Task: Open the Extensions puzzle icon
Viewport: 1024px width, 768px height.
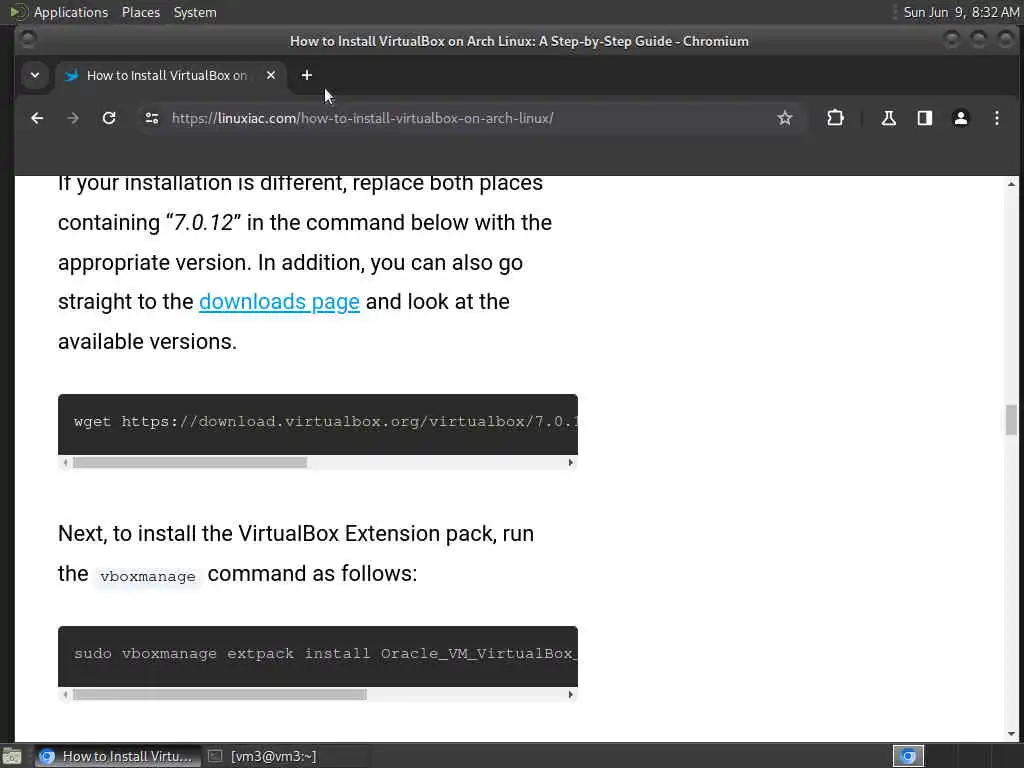Action: [835, 118]
